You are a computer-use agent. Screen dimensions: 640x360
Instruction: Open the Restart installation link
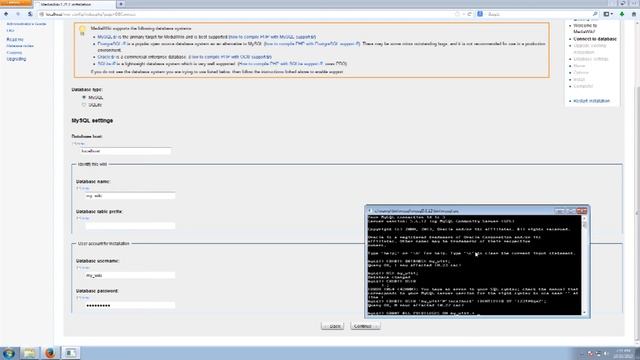[x=591, y=101]
